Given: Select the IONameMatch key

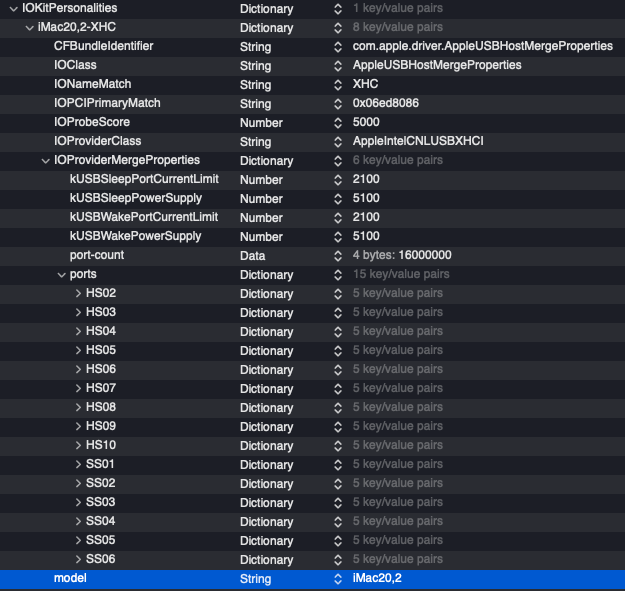Looking at the screenshot, I should tap(92, 84).
